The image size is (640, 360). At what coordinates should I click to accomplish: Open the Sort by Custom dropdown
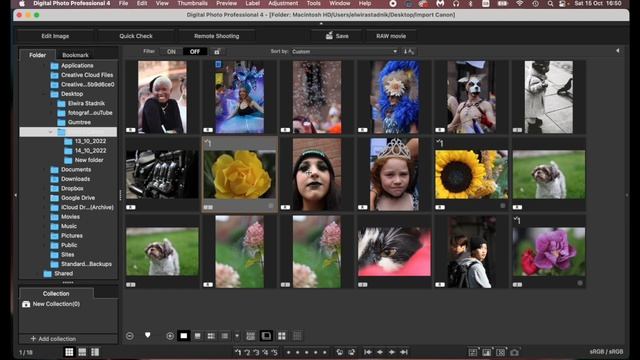click(x=344, y=51)
